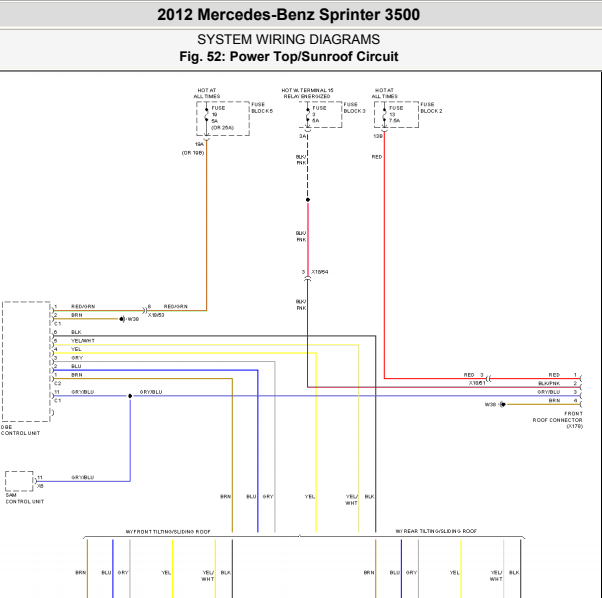
Task: Click 'HOT AT ALL TIMES' above Fuse Block 2
Action: pyautogui.click(x=384, y=93)
